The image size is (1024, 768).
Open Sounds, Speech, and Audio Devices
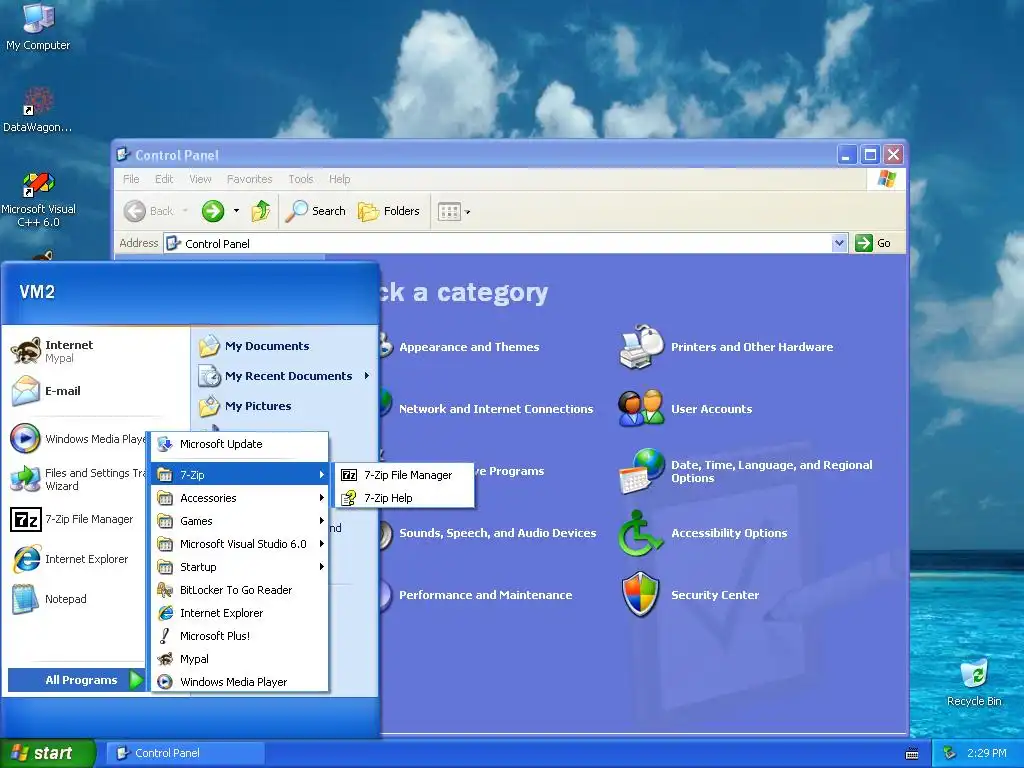click(x=497, y=533)
